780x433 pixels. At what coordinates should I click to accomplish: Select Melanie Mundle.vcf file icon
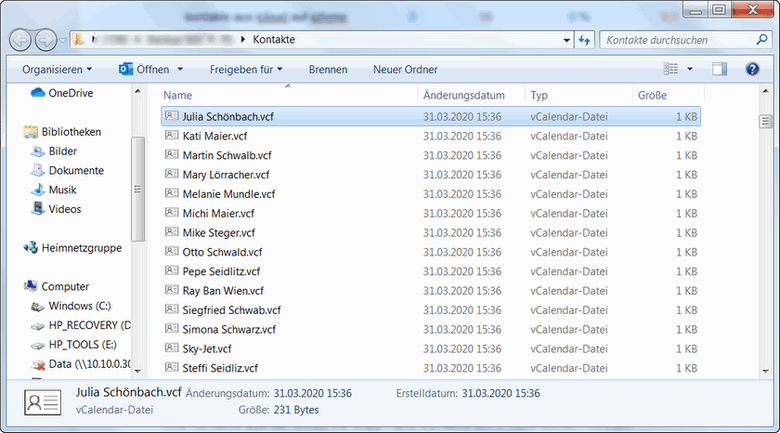(172, 194)
